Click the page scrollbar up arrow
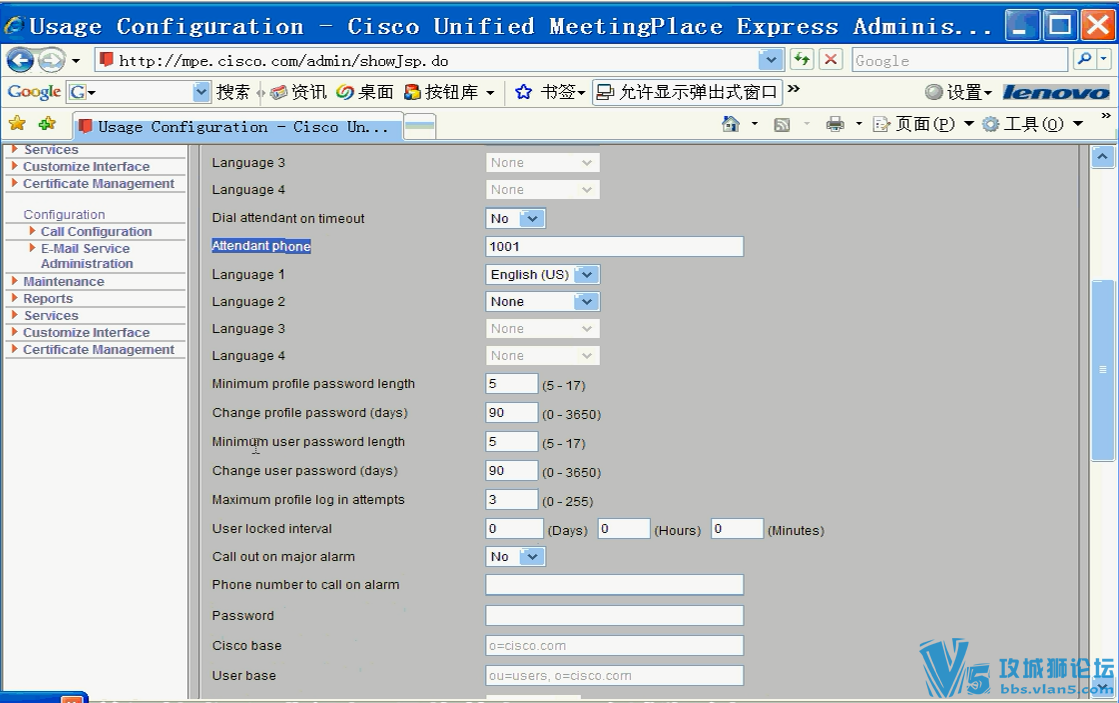 click(1103, 157)
